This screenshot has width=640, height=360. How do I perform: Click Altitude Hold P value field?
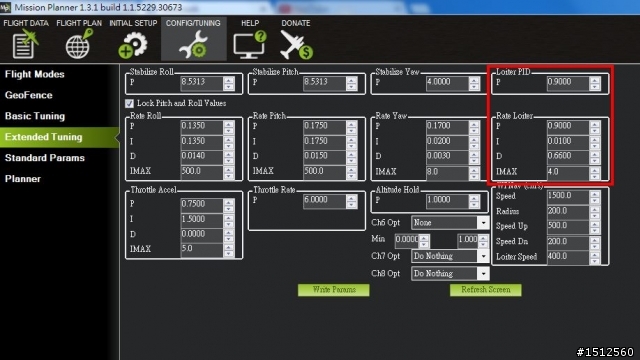[447, 200]
